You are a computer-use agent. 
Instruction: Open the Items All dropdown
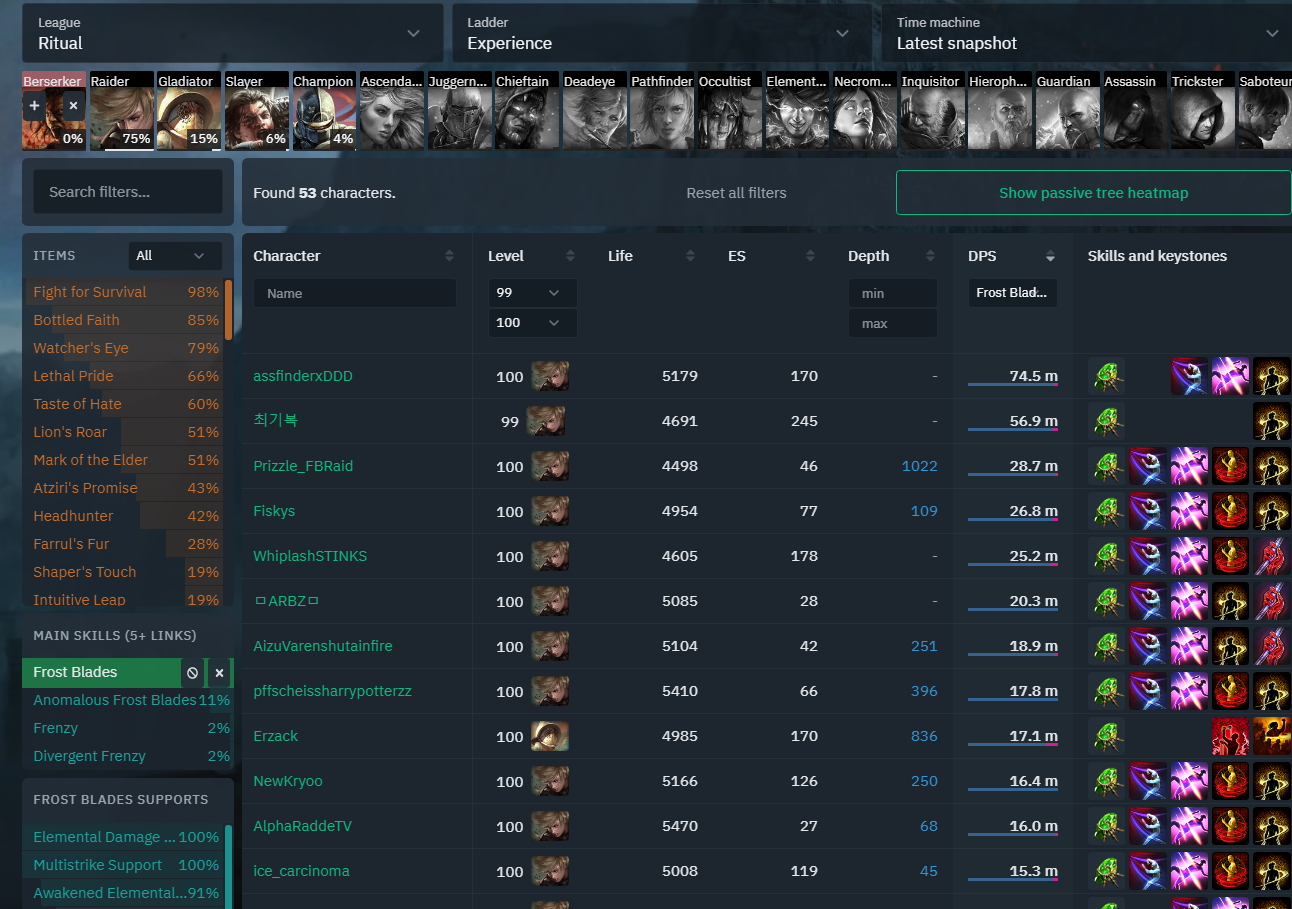(x=177, y=256)
